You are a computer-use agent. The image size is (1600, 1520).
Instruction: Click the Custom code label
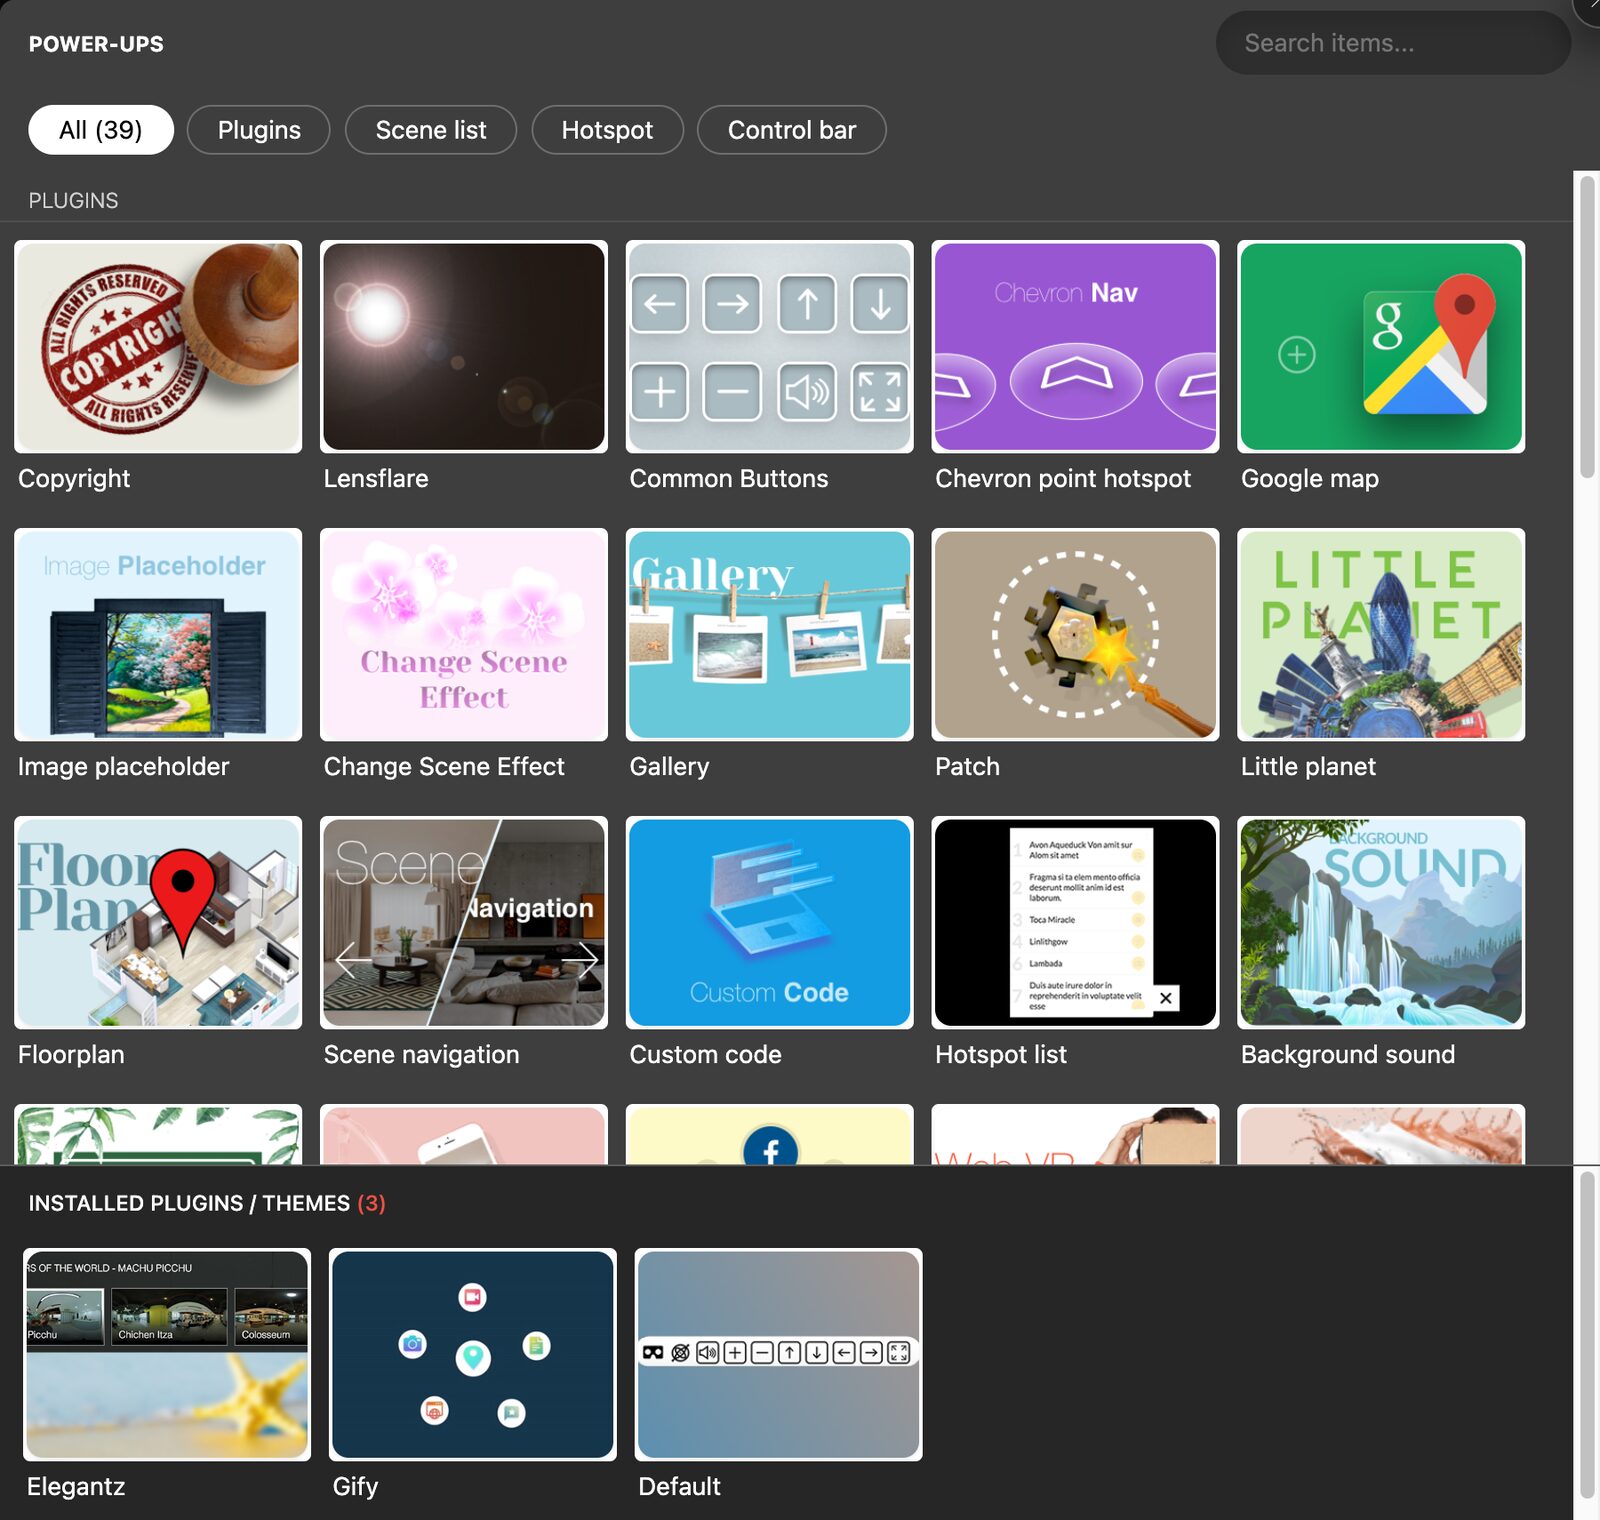point(706,1055)
